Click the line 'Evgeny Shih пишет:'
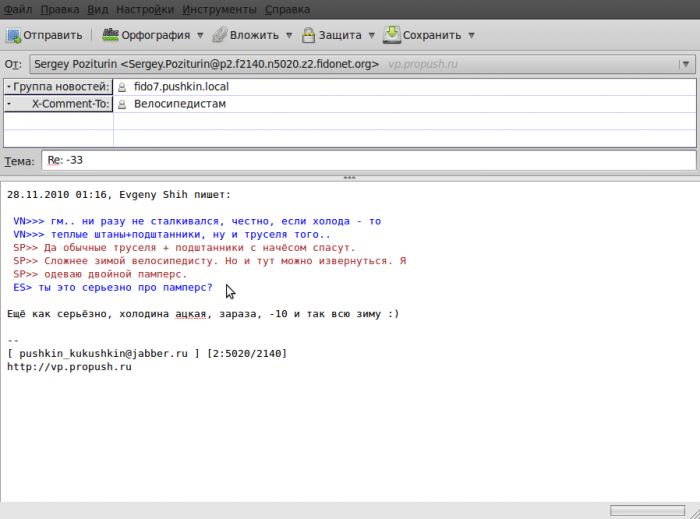 [175, 195]
